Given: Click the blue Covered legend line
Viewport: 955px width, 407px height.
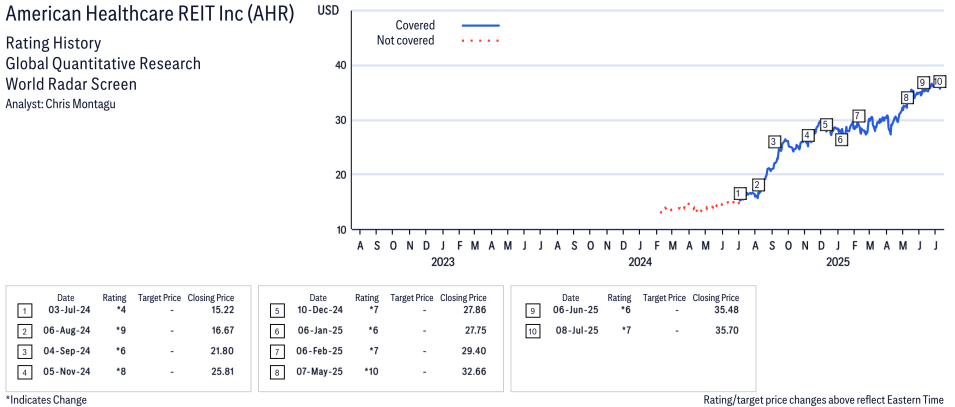Looking at the screenshot, I should pos(481,25).
